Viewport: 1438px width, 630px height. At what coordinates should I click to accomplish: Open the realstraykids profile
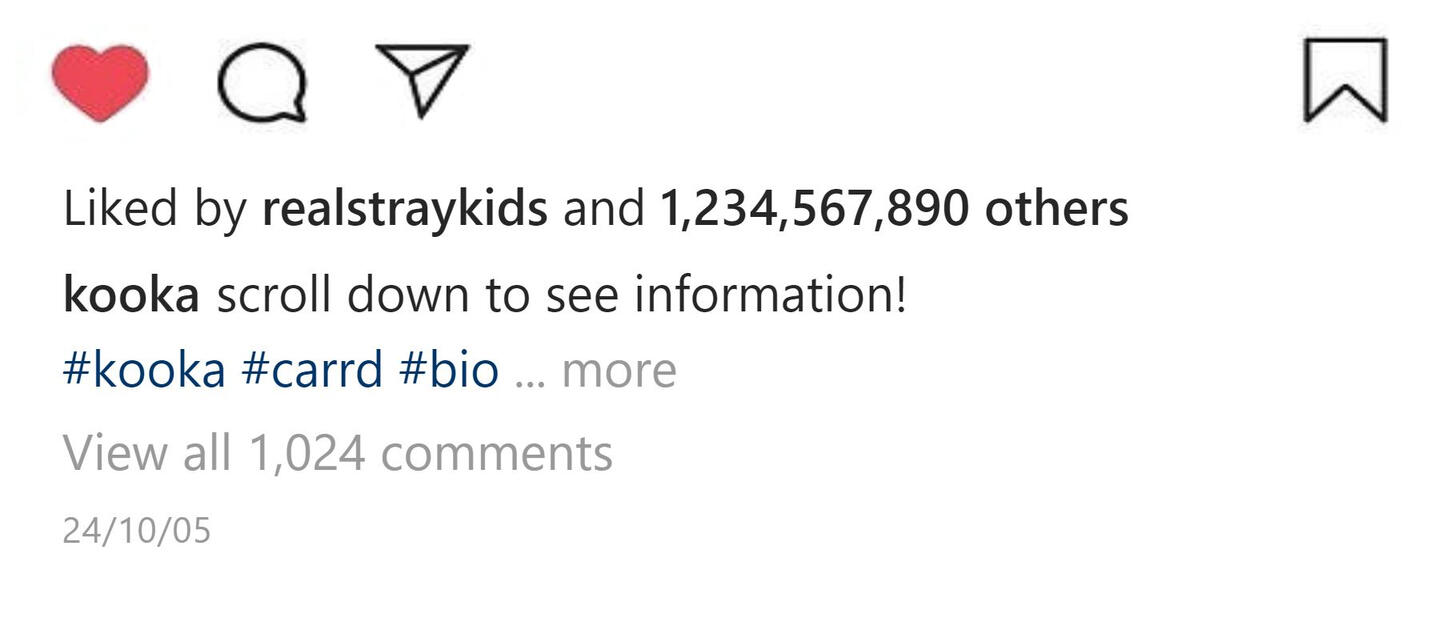click(404, 210)
